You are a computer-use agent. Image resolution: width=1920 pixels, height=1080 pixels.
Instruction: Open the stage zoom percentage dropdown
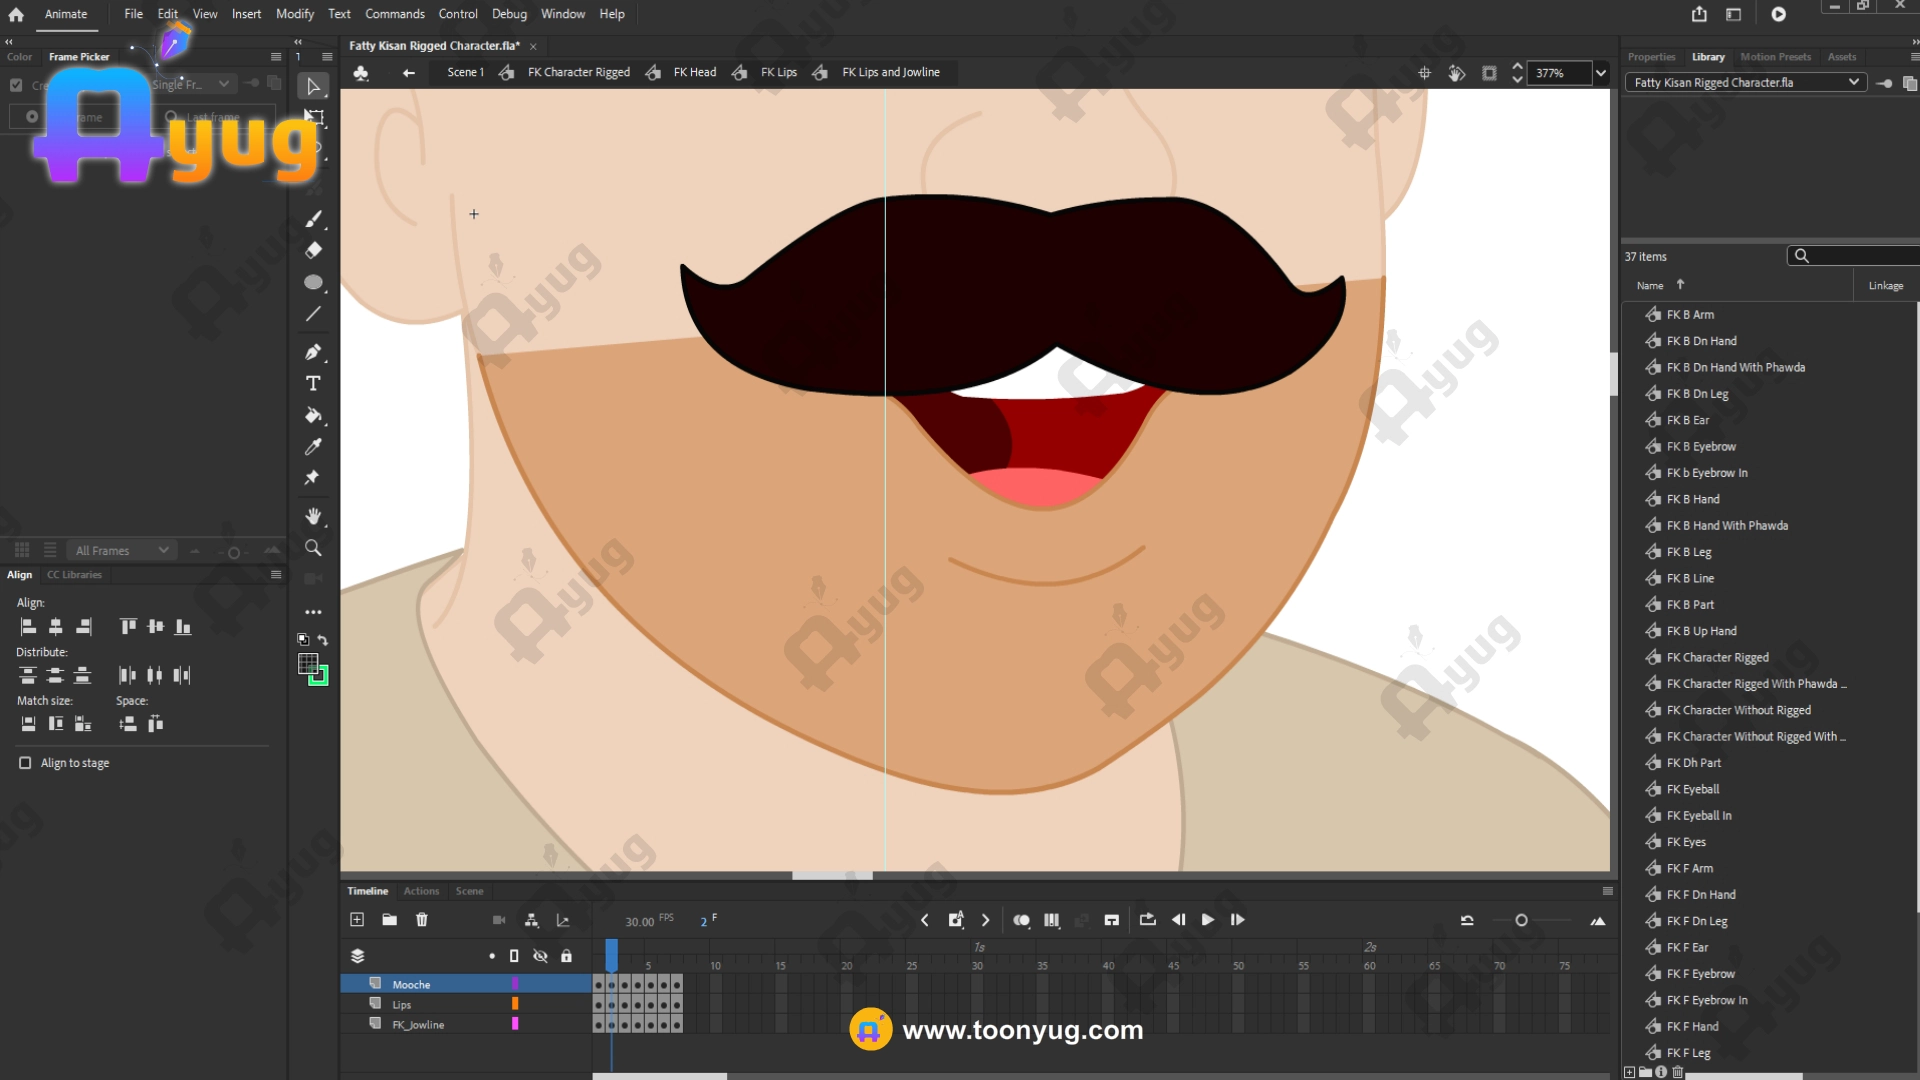1601,73
